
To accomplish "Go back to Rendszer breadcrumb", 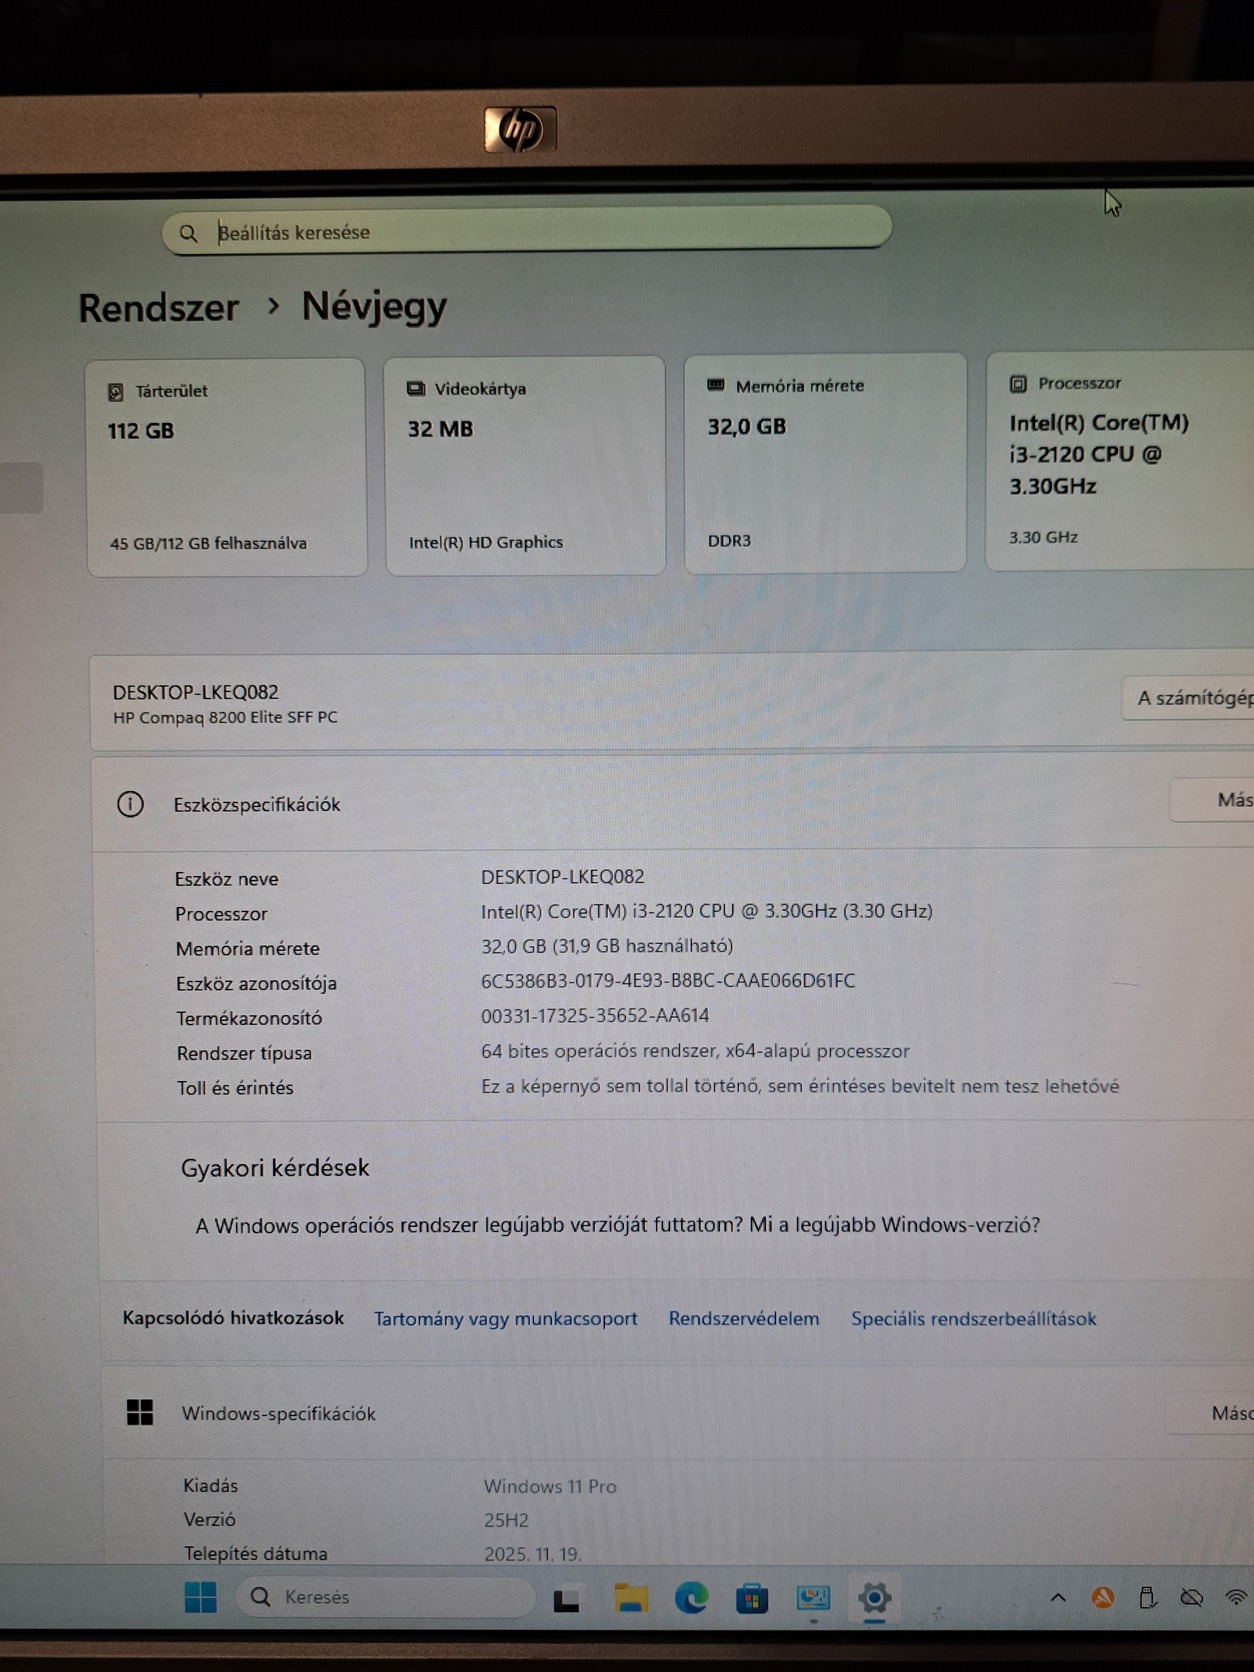I will pyautogui.click(x=159, y=308).
